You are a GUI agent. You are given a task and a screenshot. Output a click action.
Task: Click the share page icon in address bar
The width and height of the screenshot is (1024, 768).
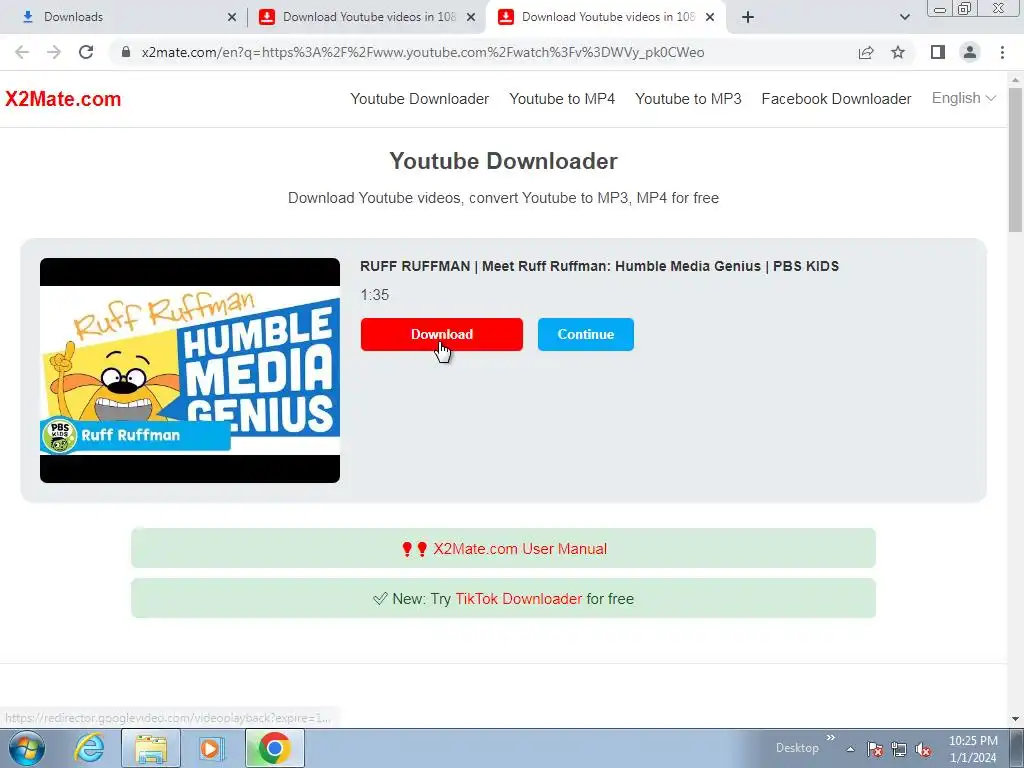coord(866,52)
